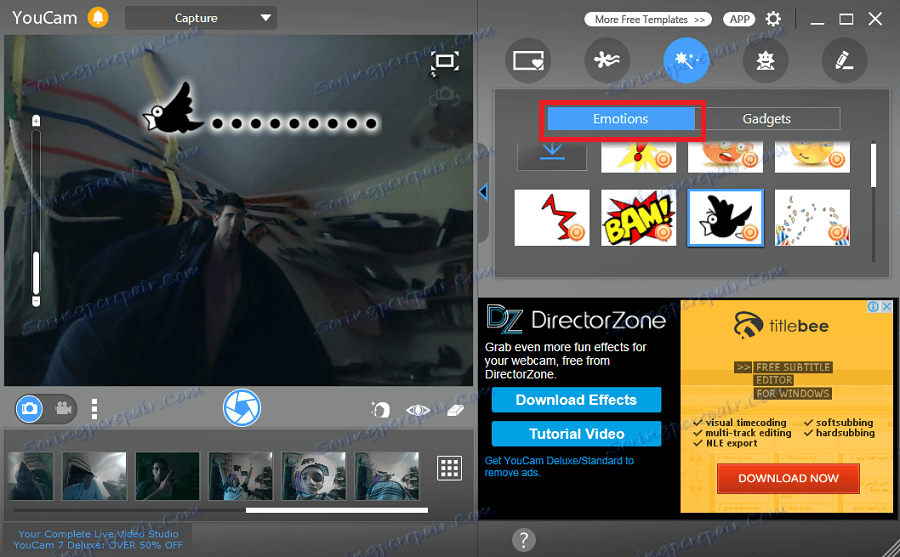900x557 pixels.
Task: Open third thumbnail with raised hand
Action: (x=168, y=475)
